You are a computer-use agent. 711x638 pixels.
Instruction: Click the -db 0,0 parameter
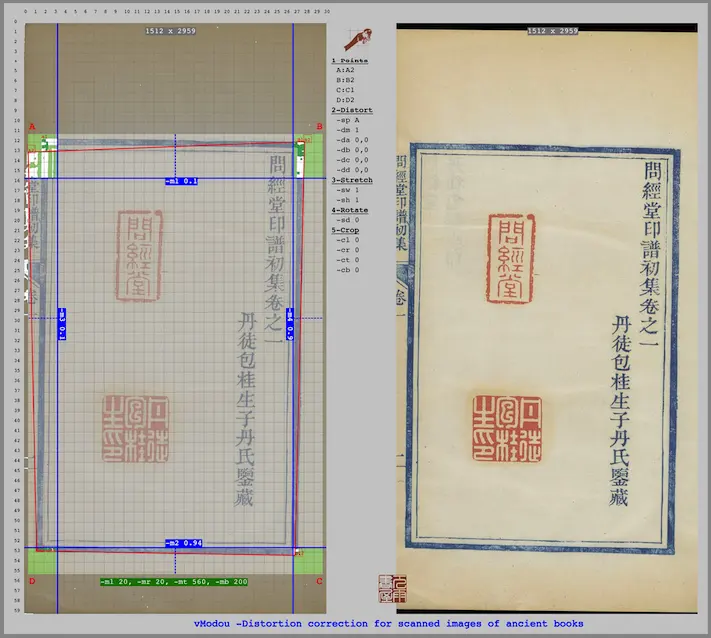[x=352, y=150]
